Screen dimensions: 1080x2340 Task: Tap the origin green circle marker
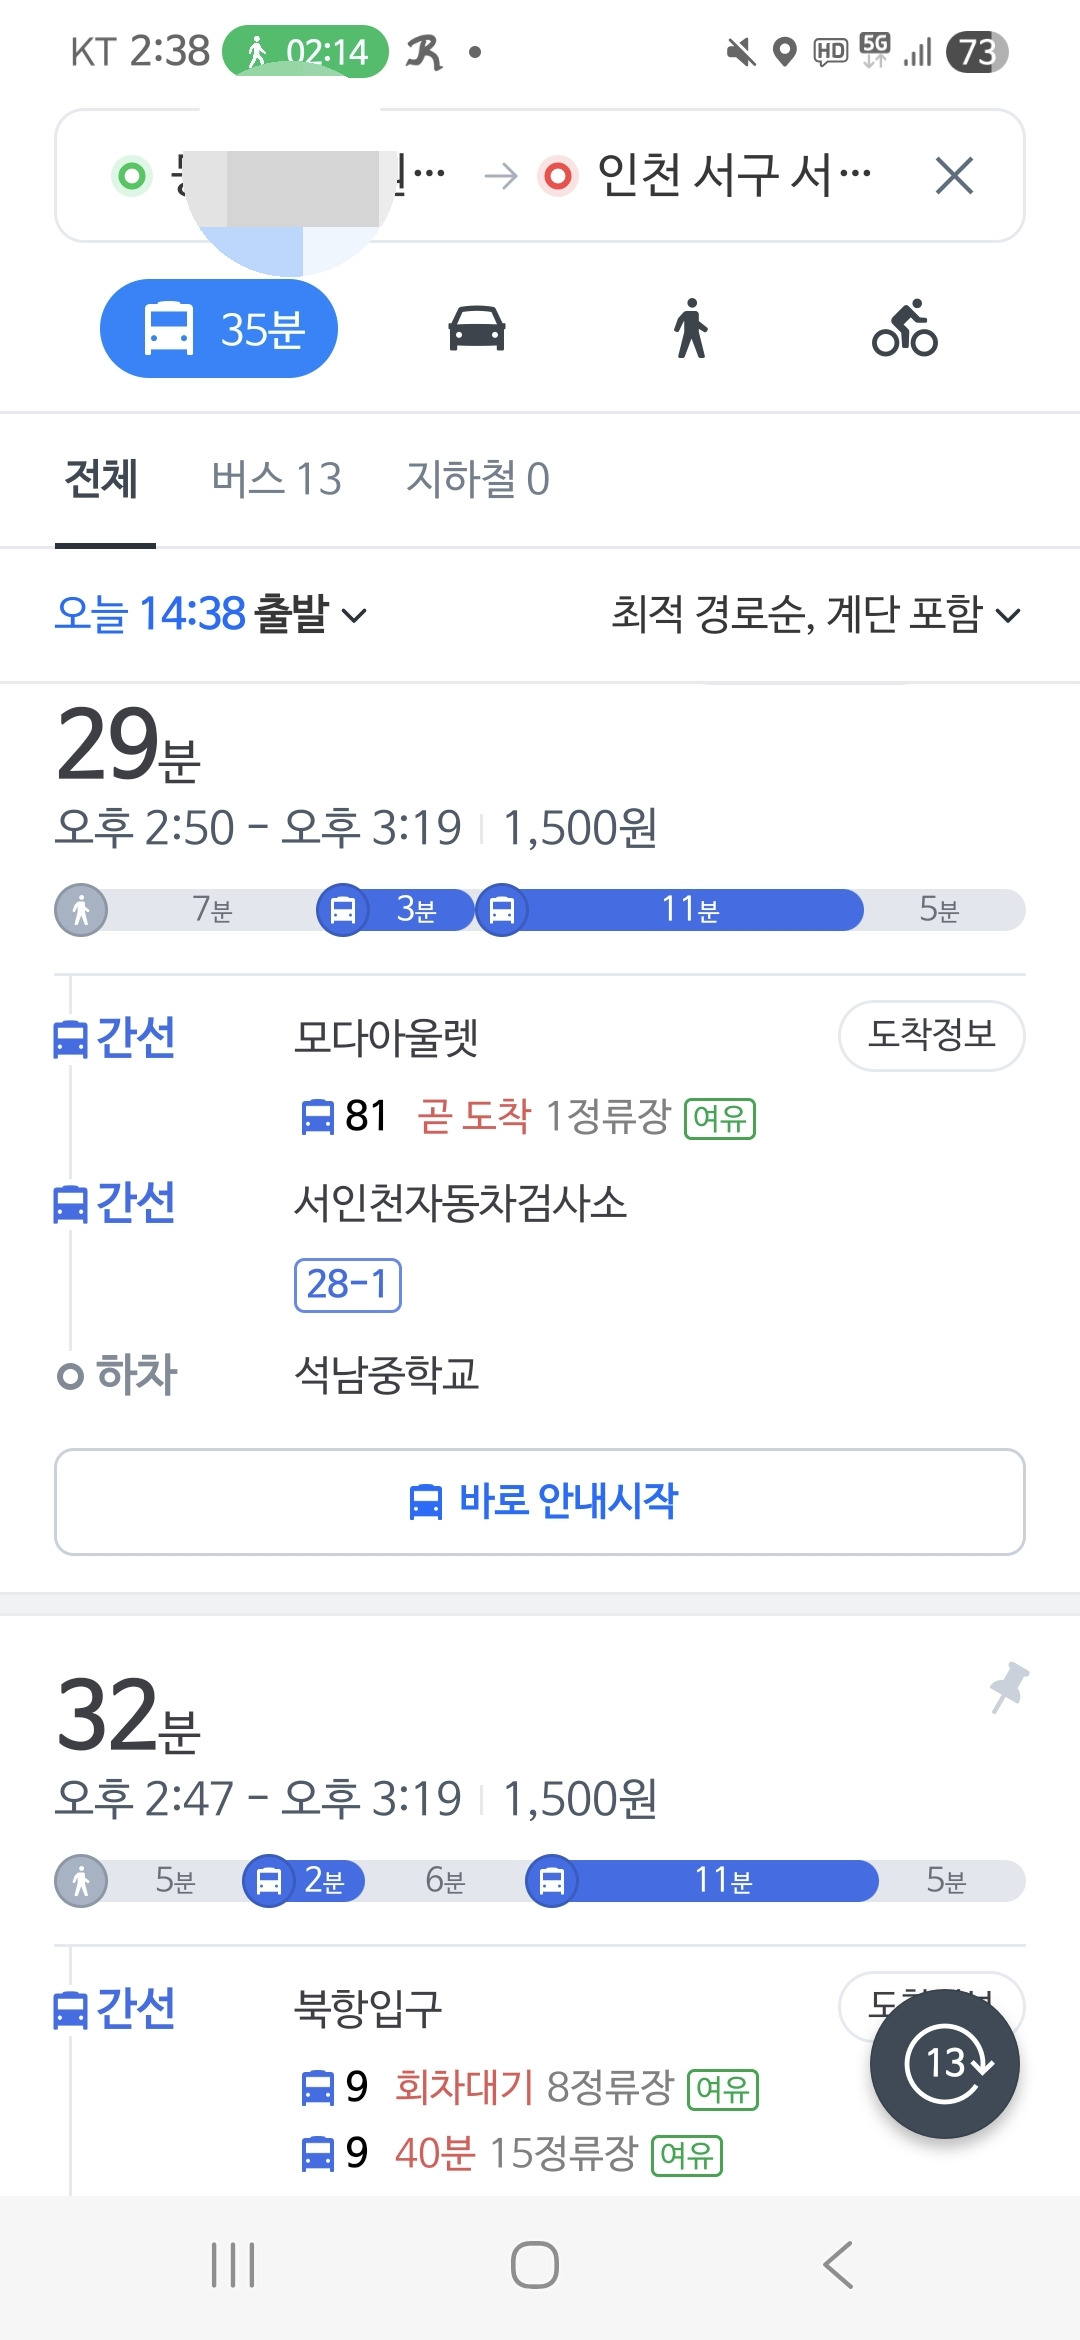click(131, 176)
